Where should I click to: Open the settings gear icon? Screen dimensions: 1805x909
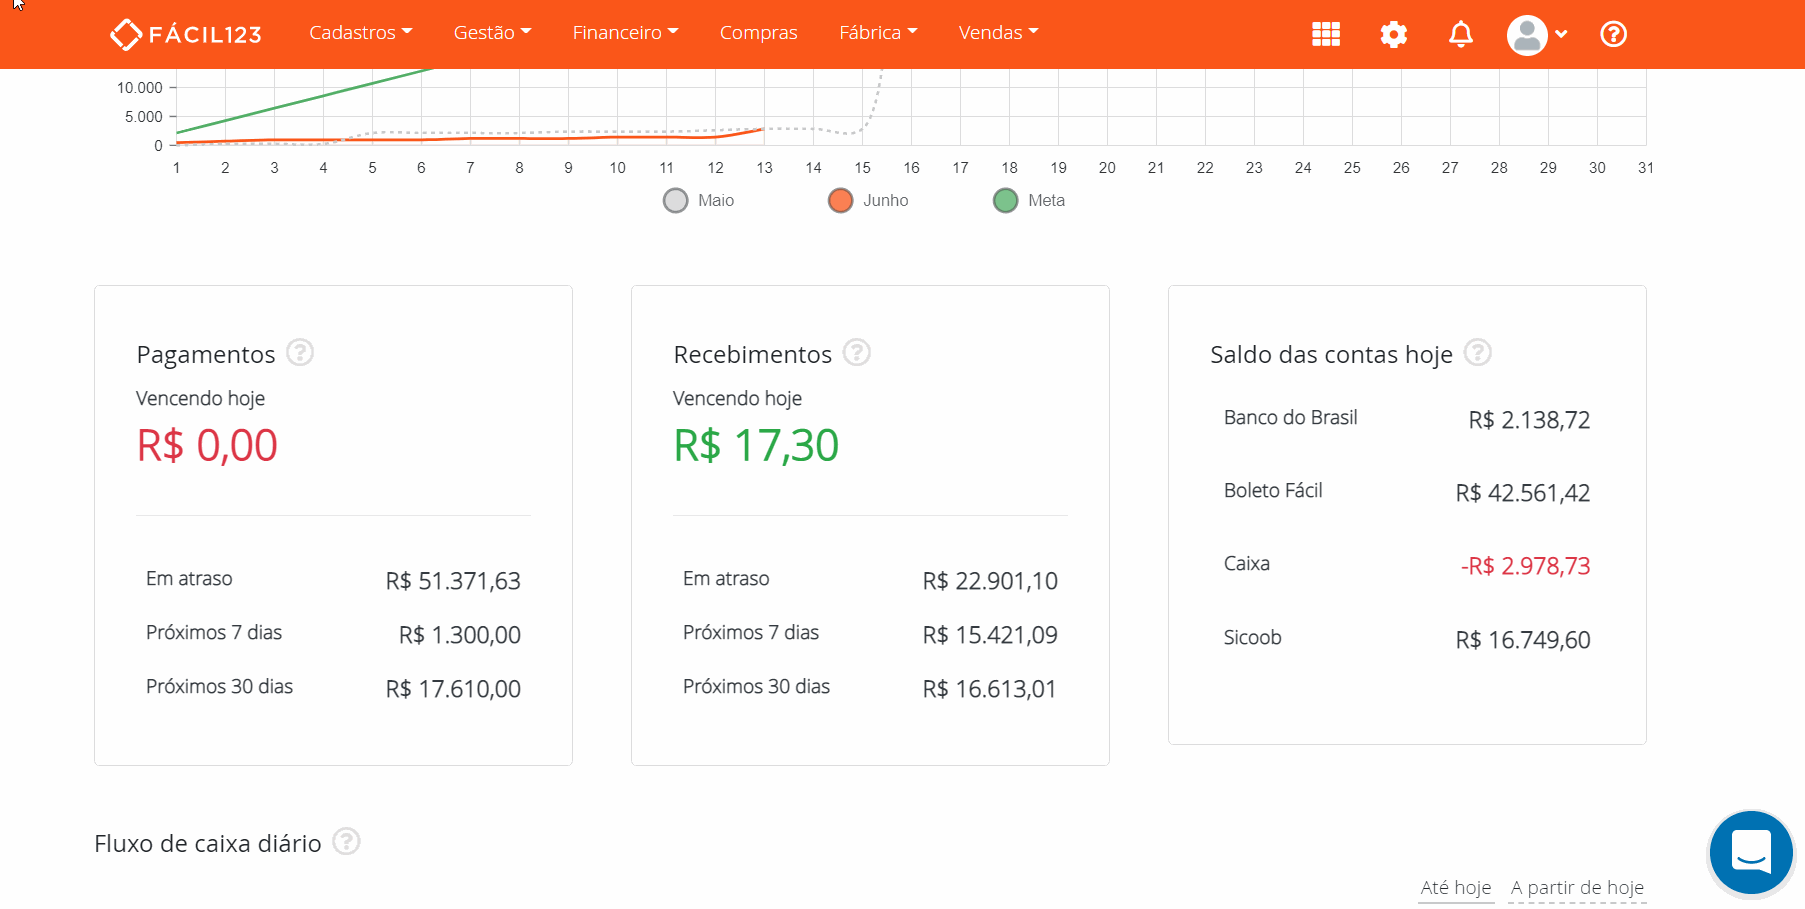1393,33
